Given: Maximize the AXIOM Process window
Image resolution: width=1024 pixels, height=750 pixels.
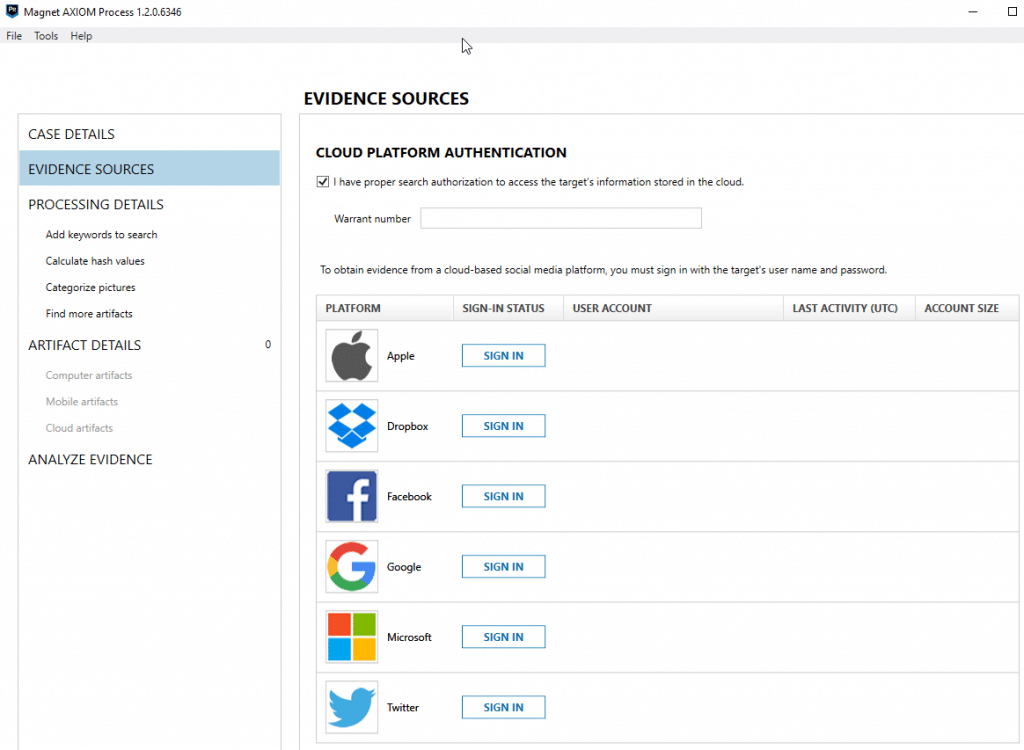Looking at the screenshot, I should point(1012,12).
